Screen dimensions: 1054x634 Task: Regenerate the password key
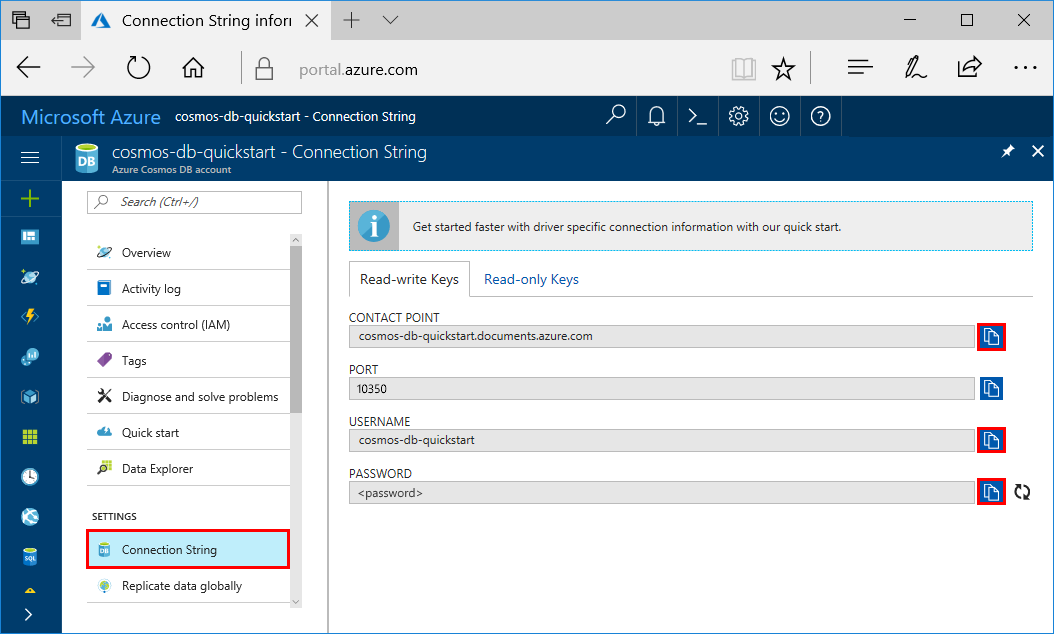1022,492
